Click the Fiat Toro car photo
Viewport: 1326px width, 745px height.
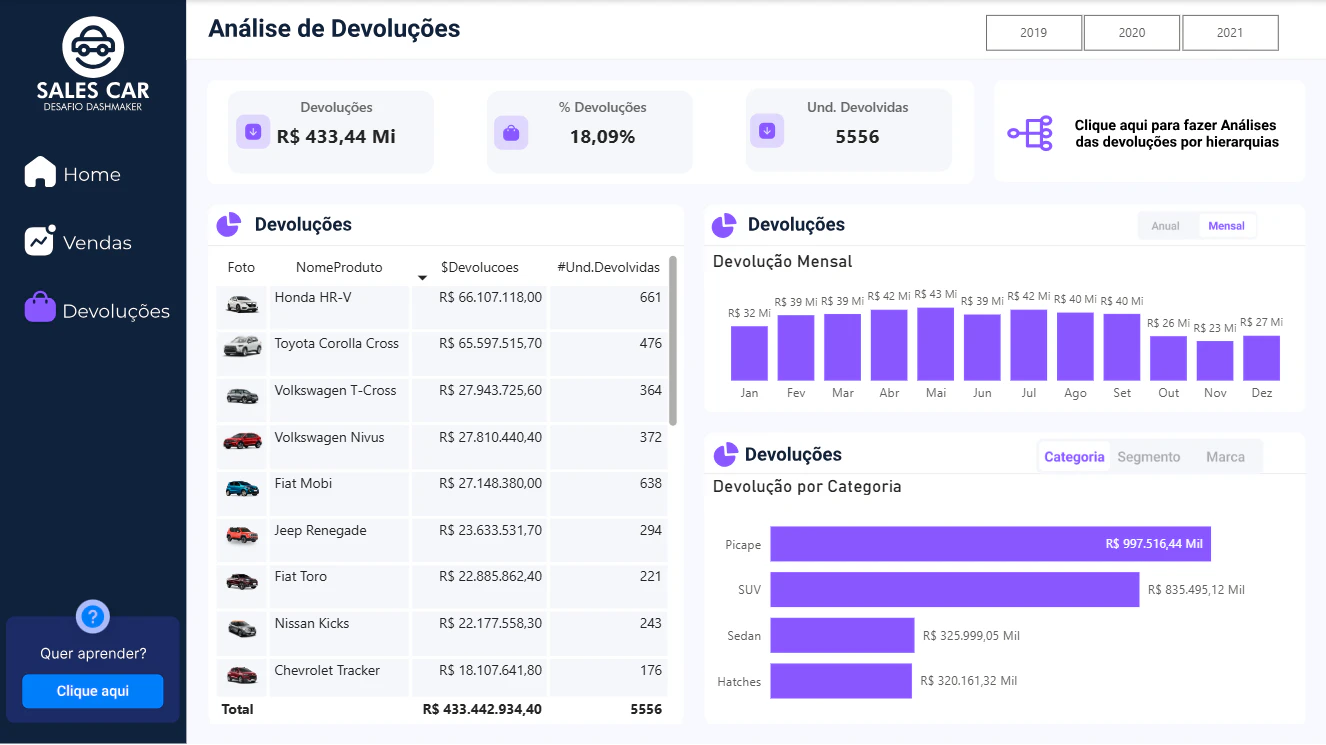[x=242, y=581]
